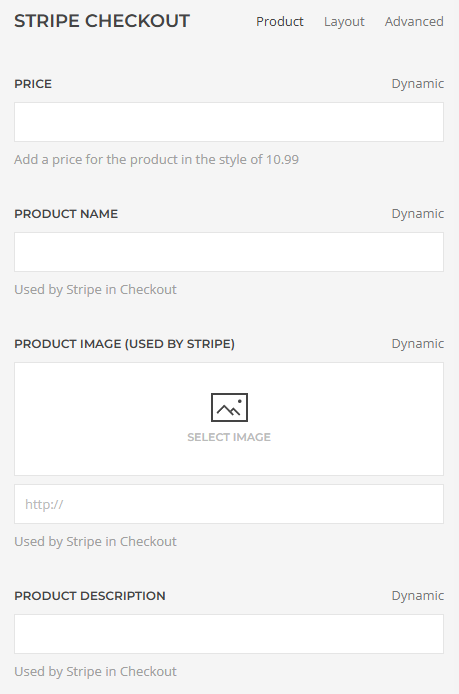Switch to the Product tab
Screen dimensions: 459x694
(280, 21)
